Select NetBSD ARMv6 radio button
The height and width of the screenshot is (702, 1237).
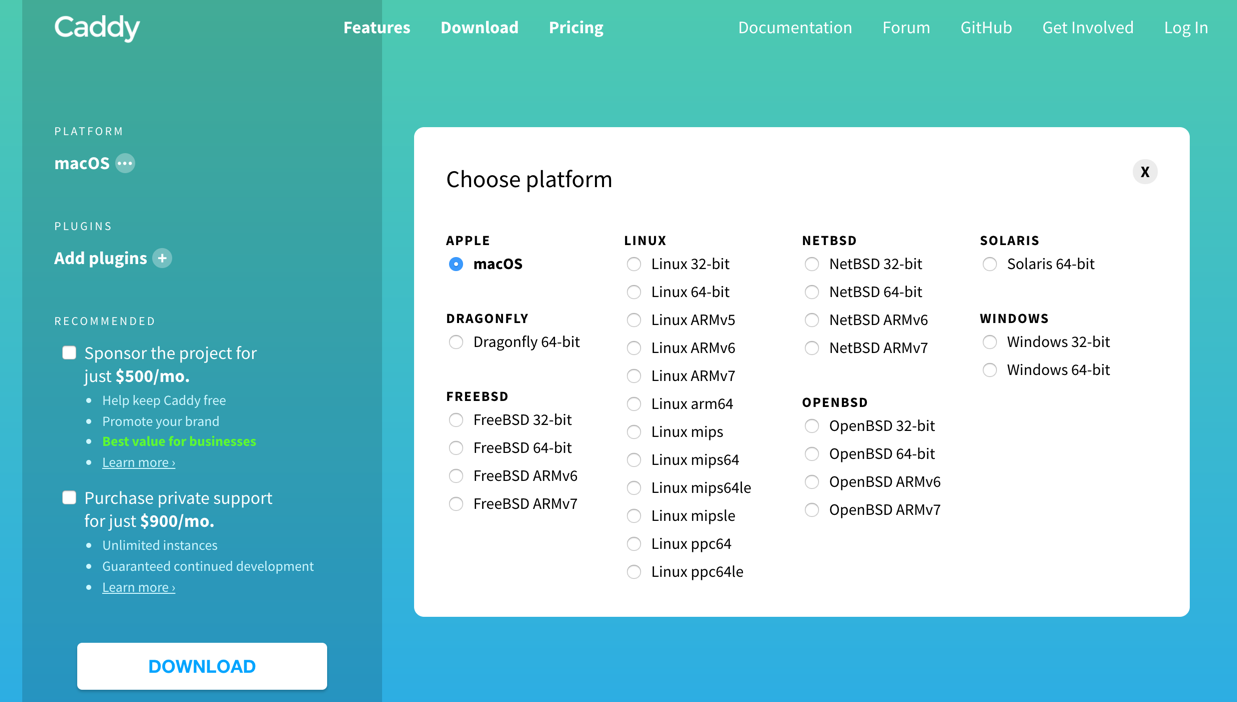[812, 320]
